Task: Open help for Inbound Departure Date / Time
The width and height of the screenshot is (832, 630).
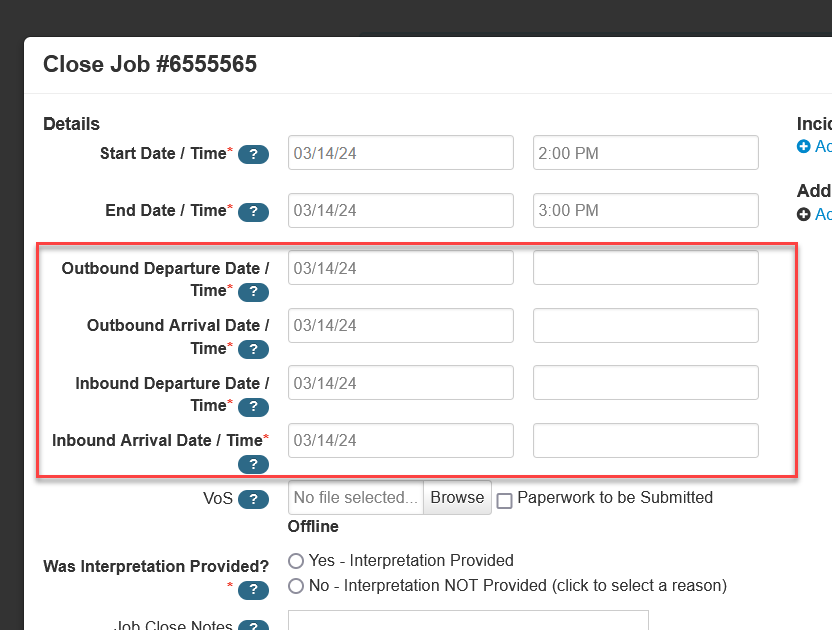Action: tap(253, 407)
